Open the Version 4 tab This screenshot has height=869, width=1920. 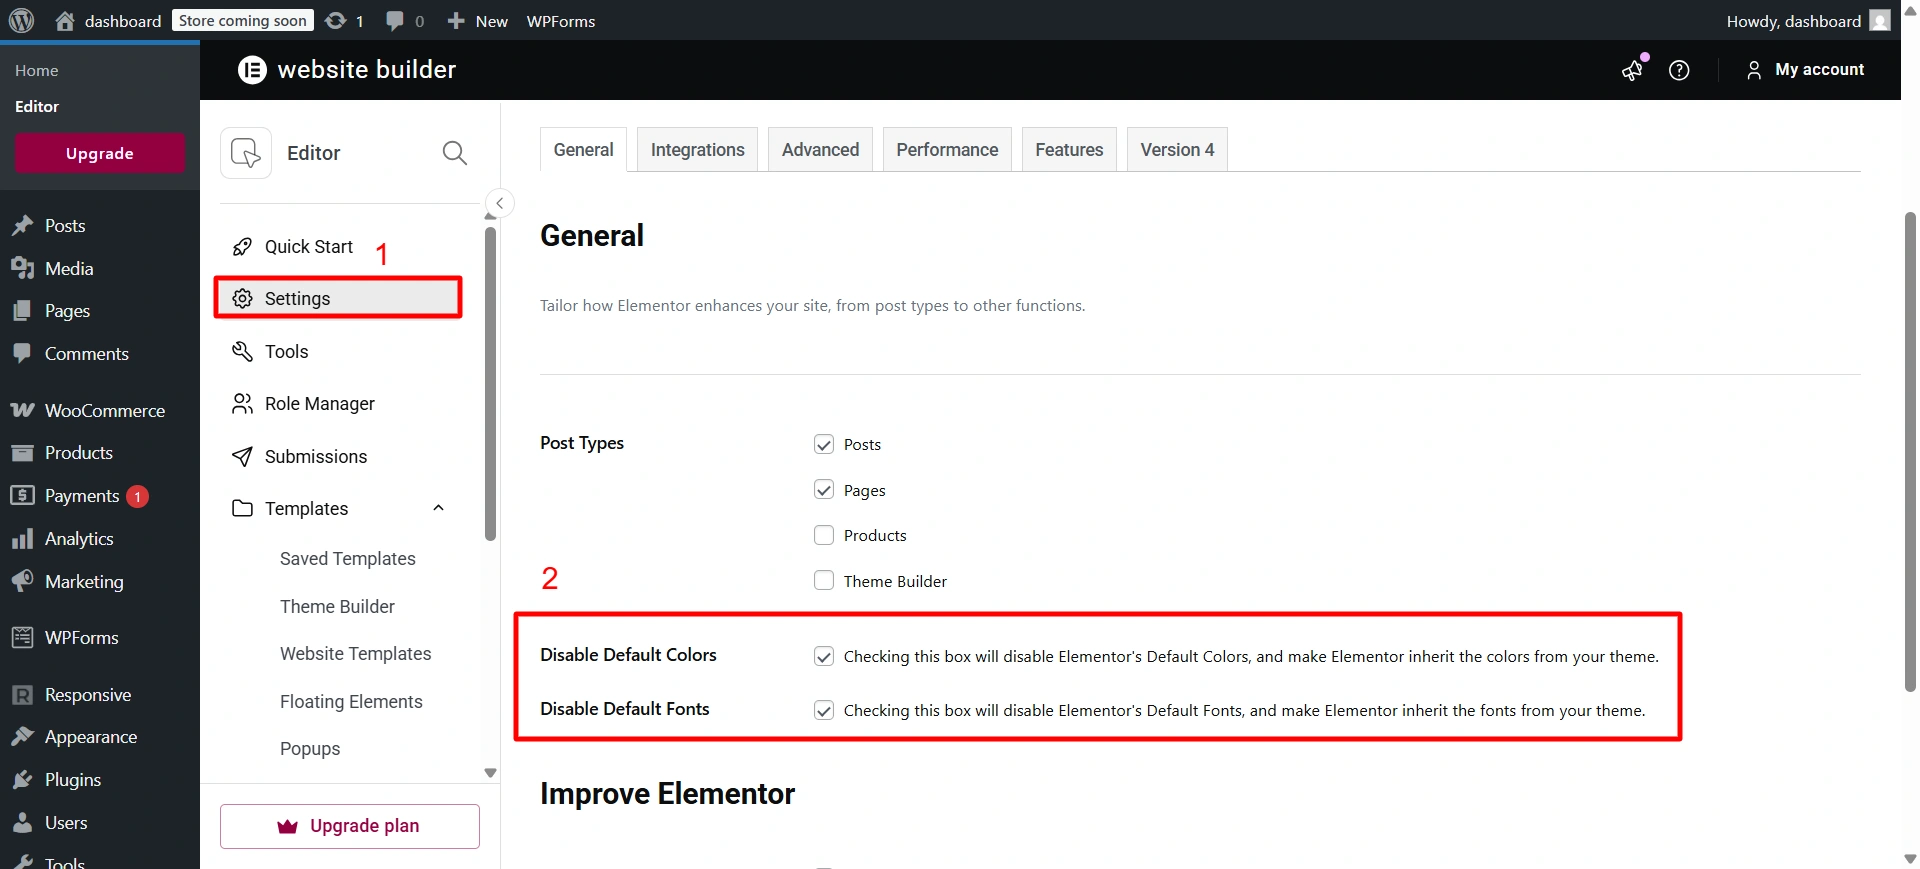[x=1177, y=150]
